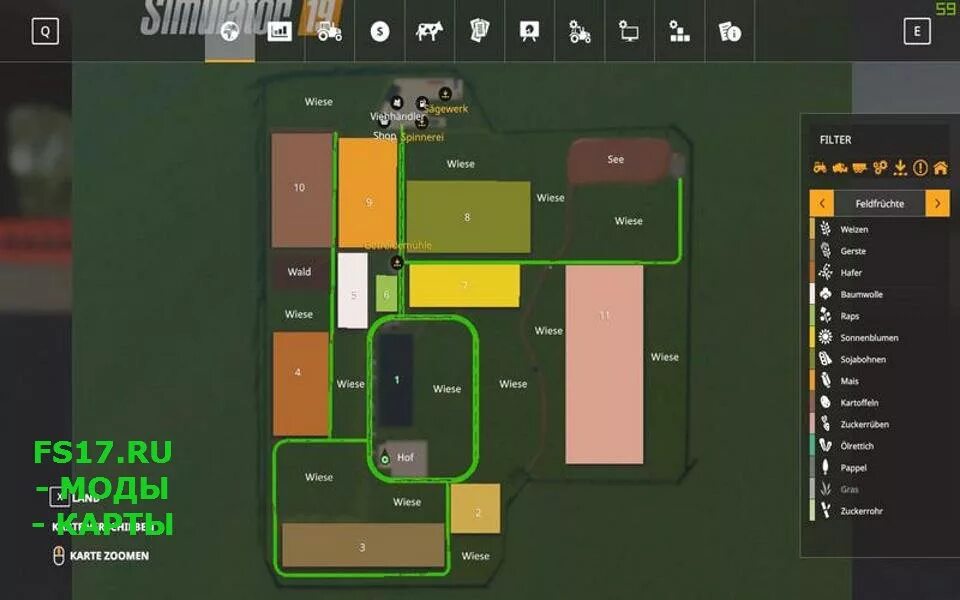960x600 pixels.
Task: Toggle Pappel crop in filter list
Action: (x=880, y=468)
